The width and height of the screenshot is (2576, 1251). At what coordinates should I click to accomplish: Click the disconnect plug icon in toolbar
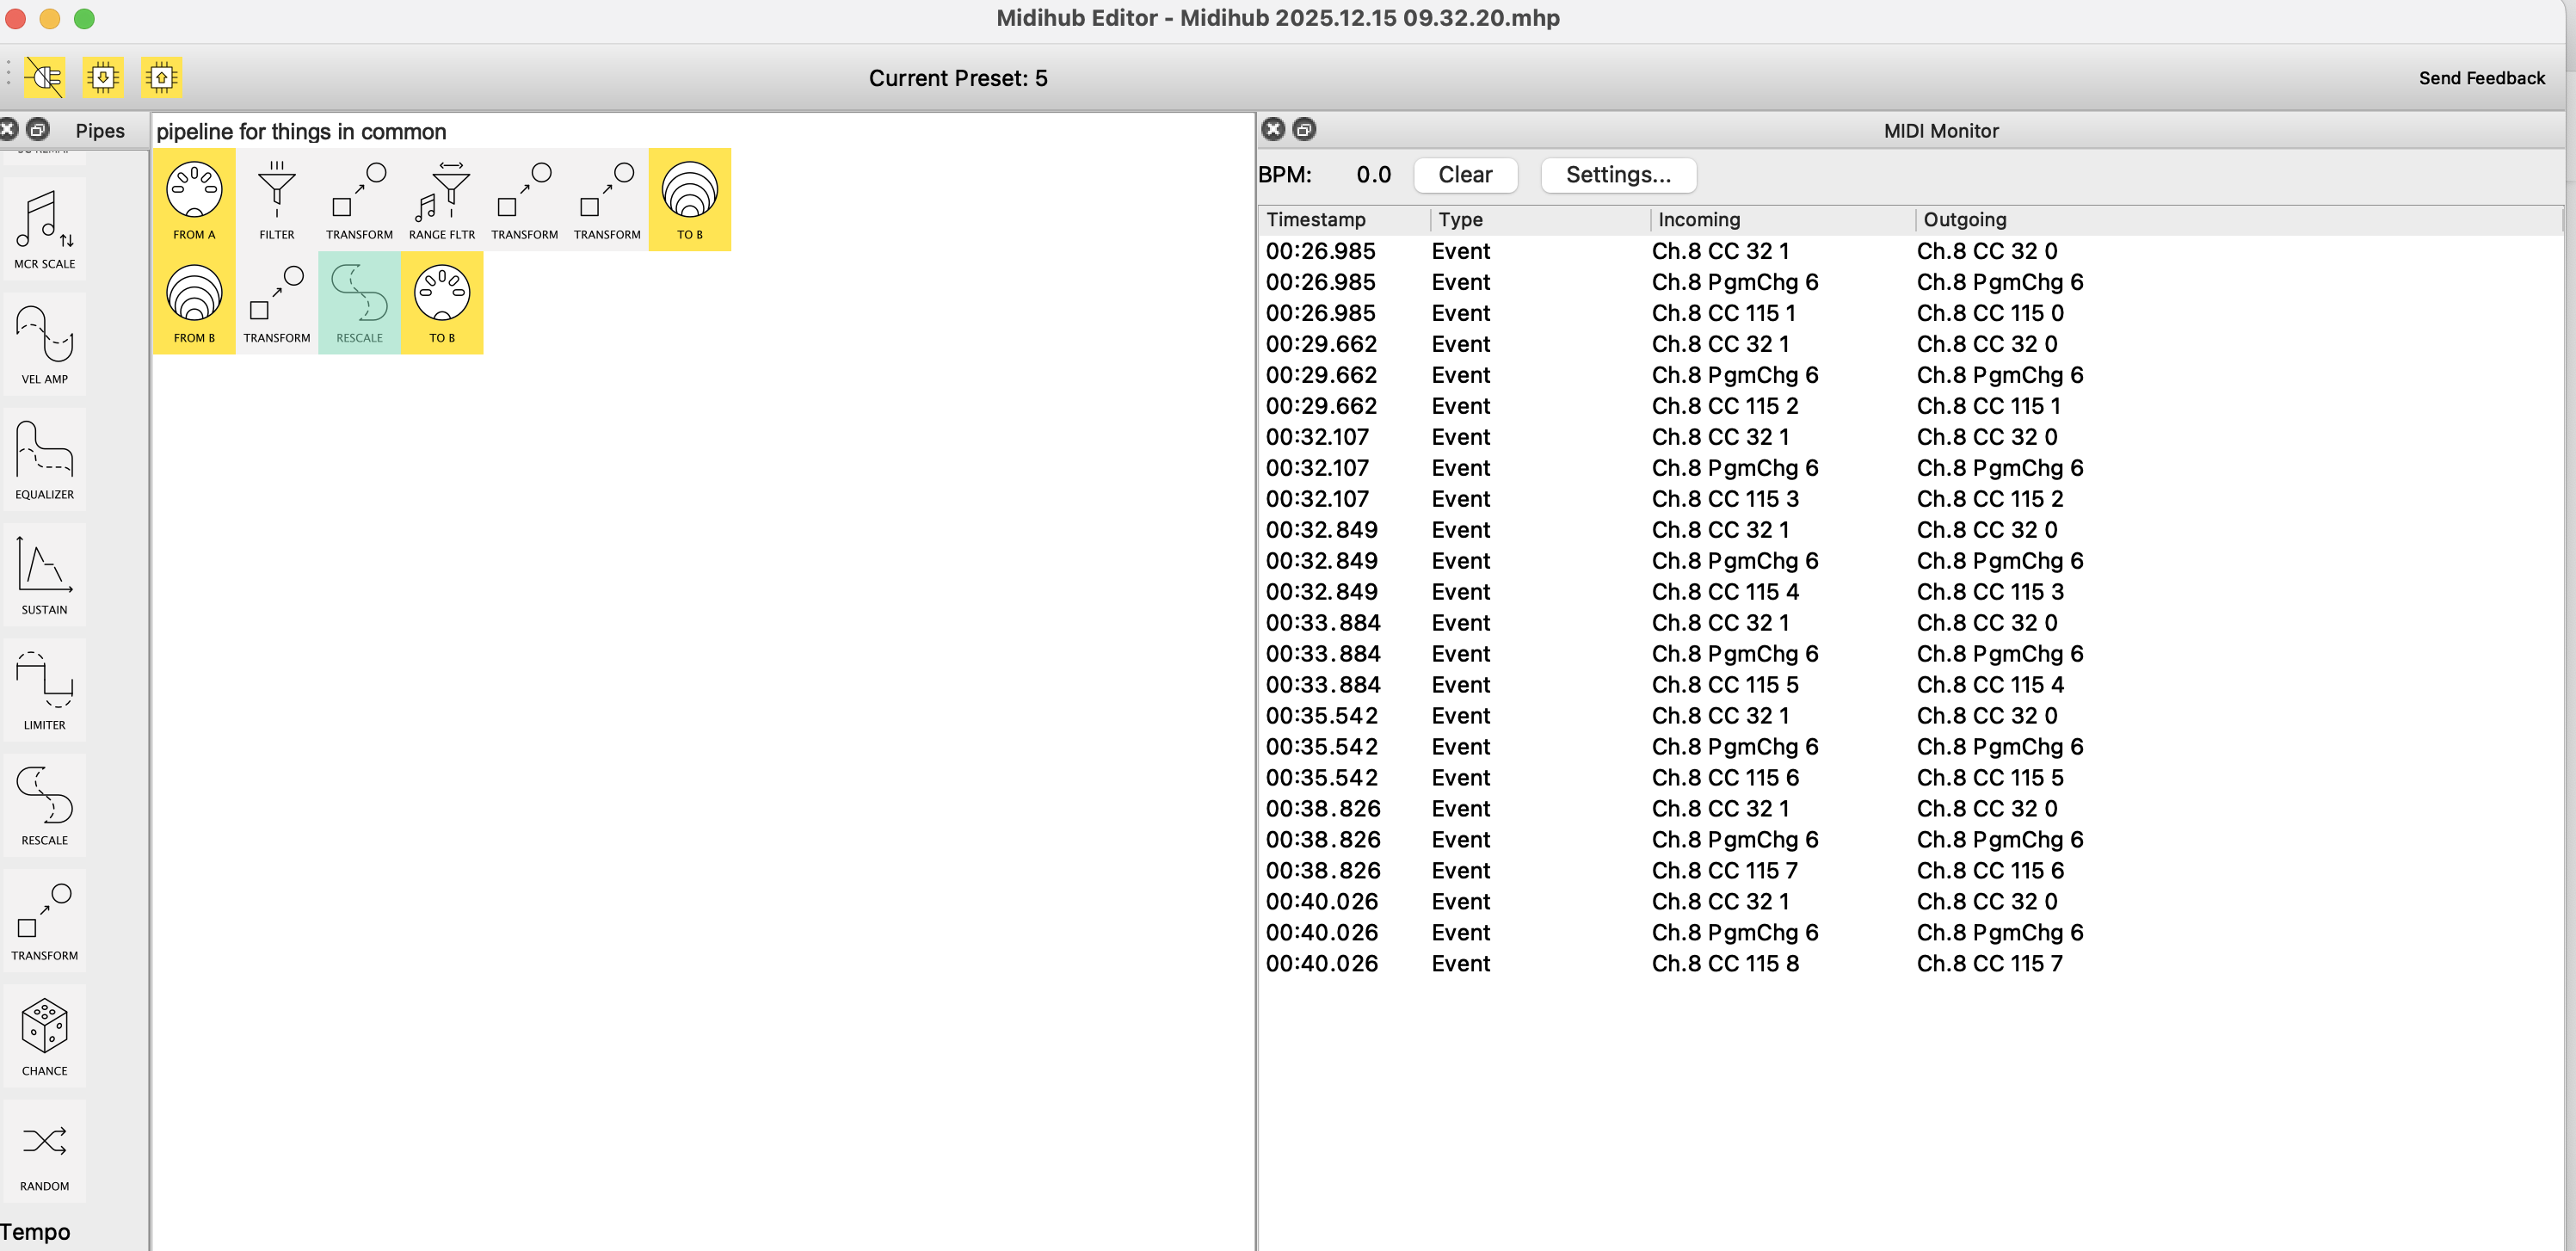coord(44,77)
